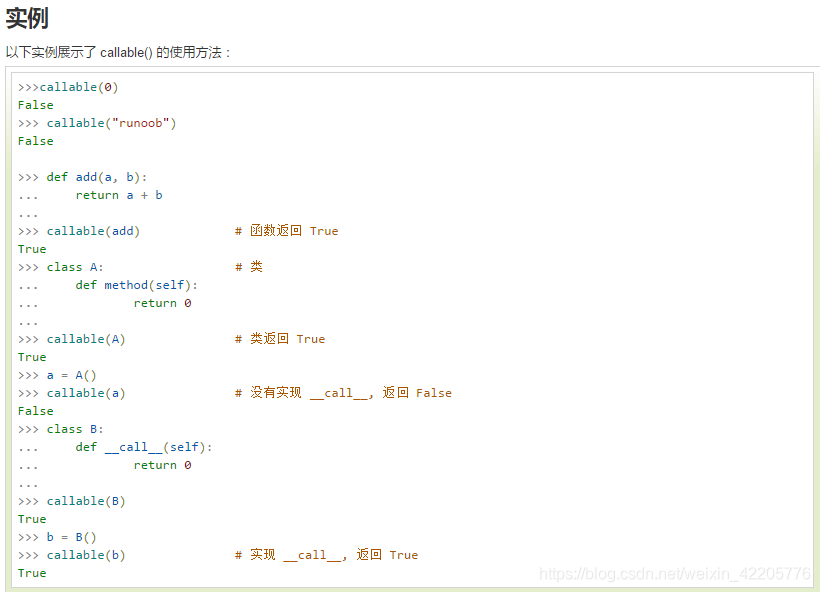
Task: Select the comment 函数返回 True
Action: (x=285, y=230)
